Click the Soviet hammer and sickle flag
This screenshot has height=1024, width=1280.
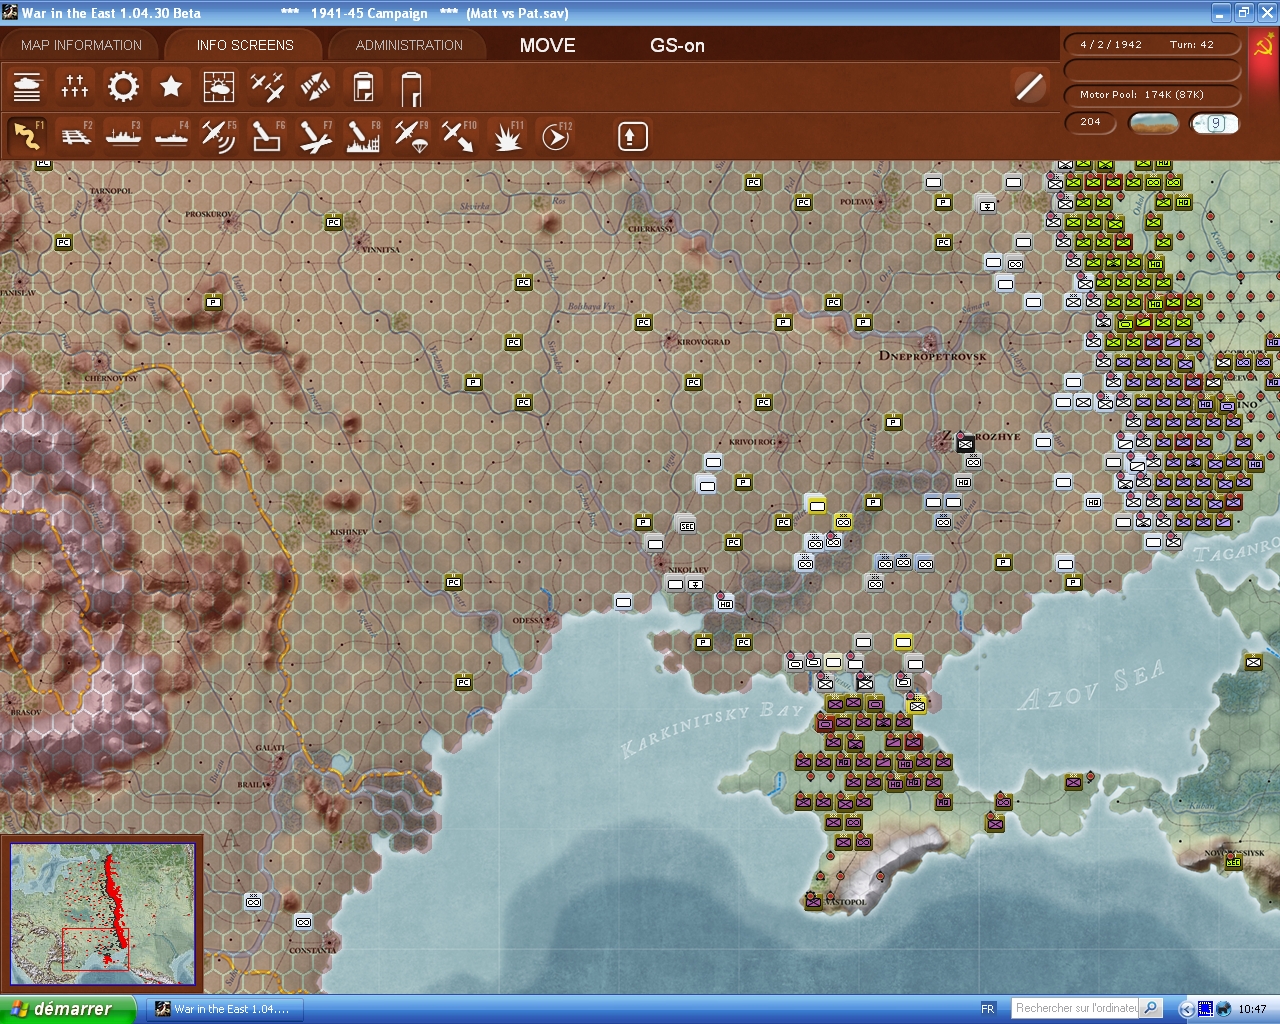click(x=1262, y=46)
